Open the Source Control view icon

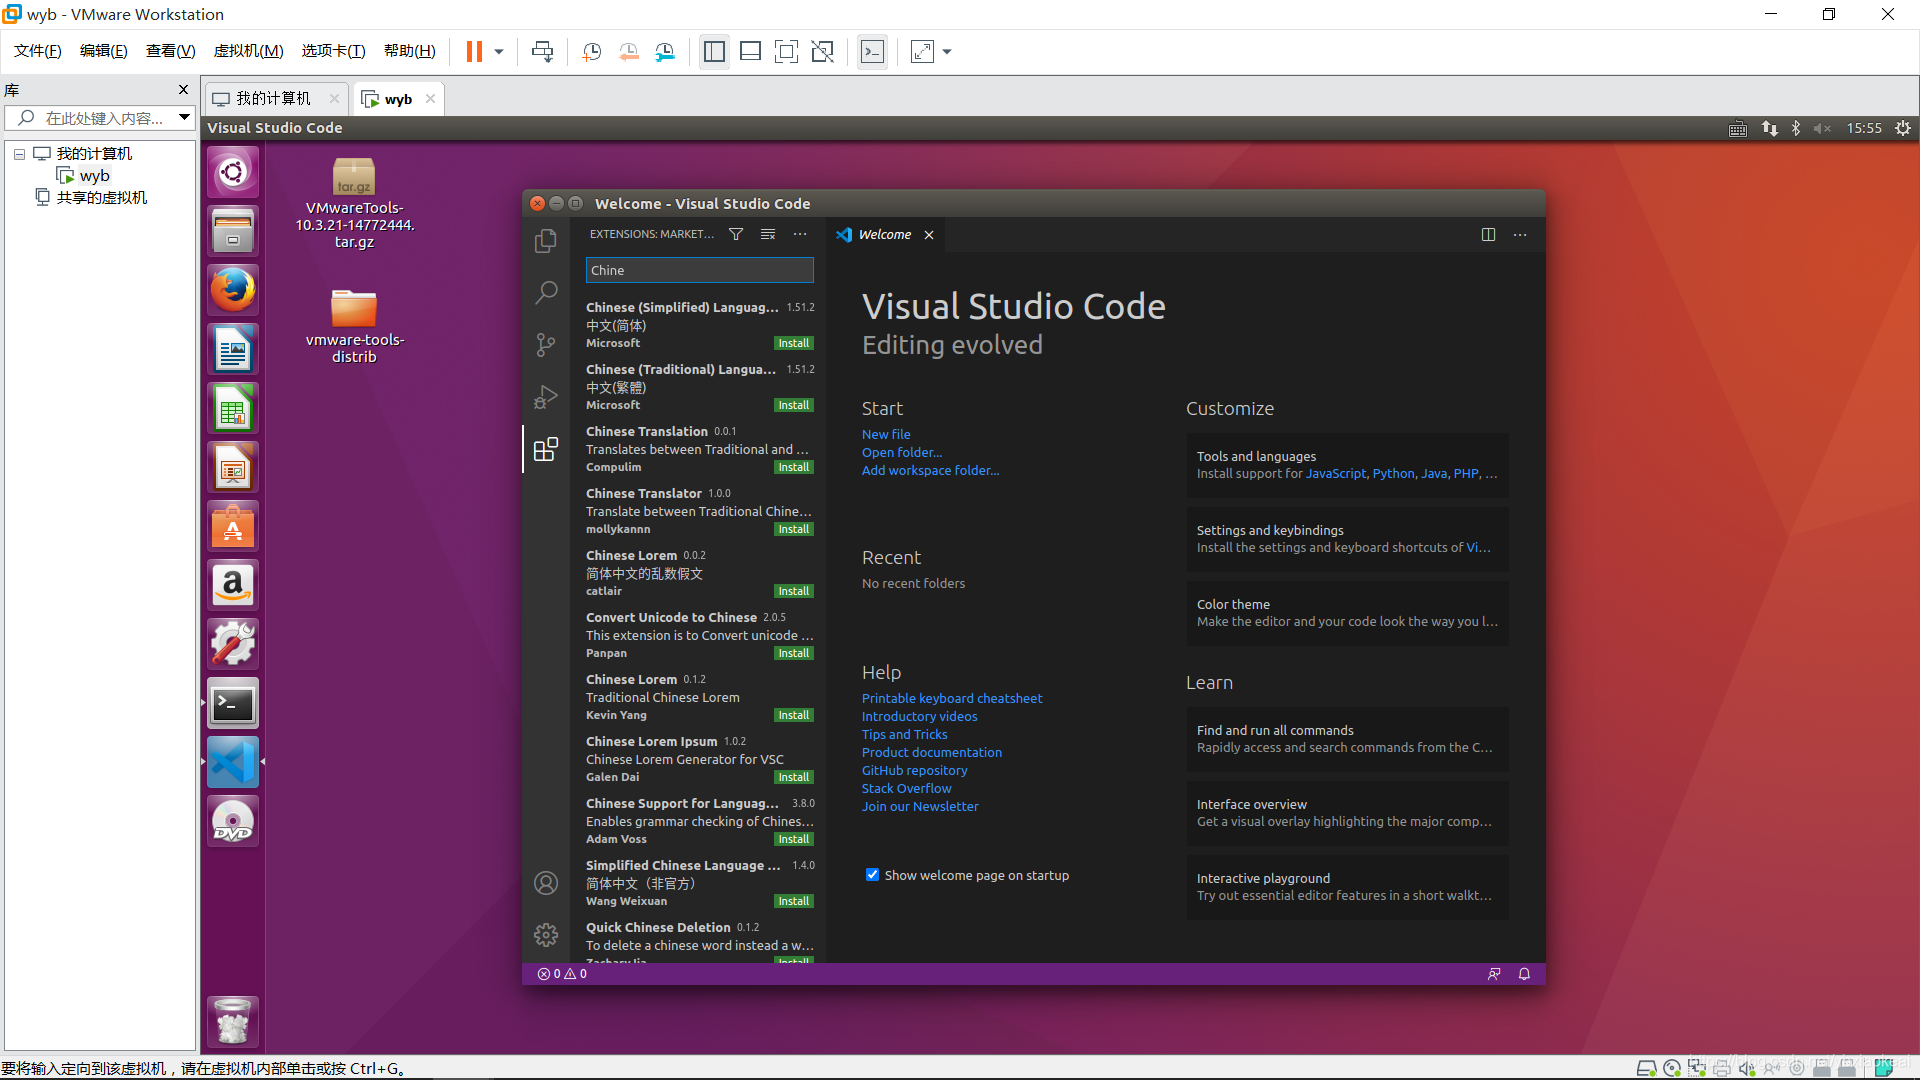tap(546, 345)
